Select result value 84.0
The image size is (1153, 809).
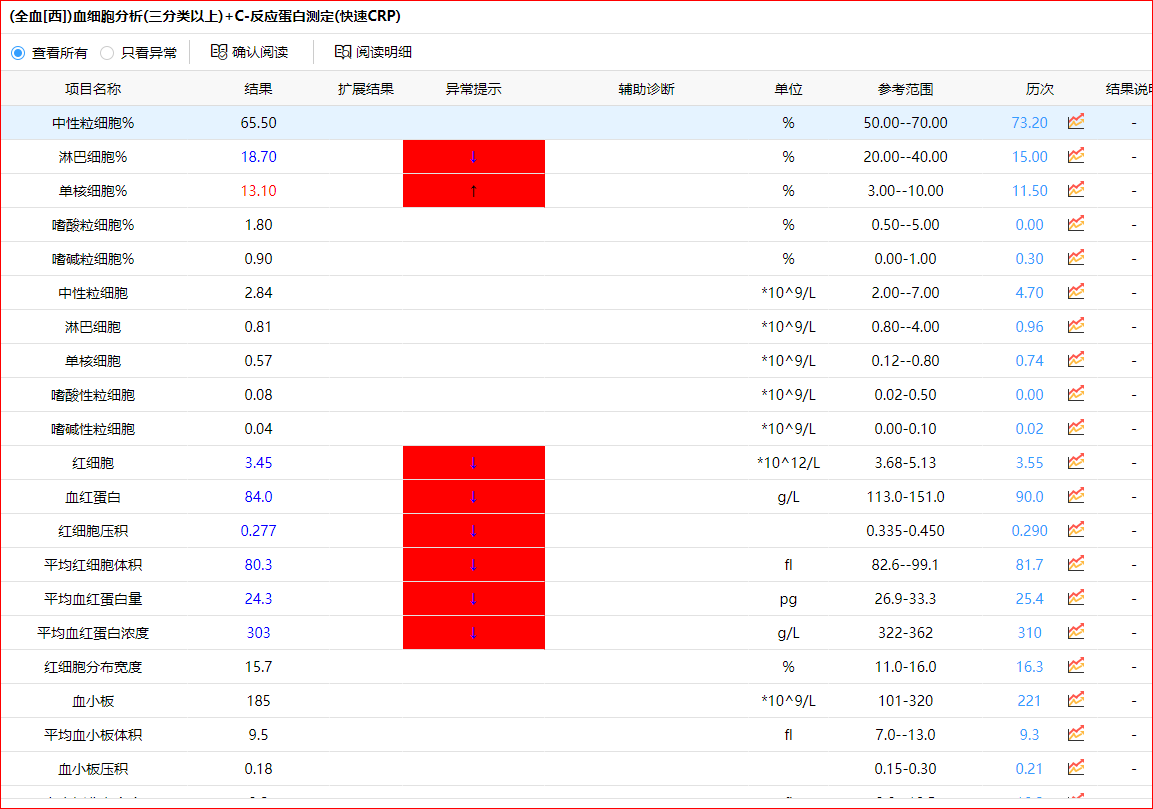pyautogui.click(x=259, y=496)
